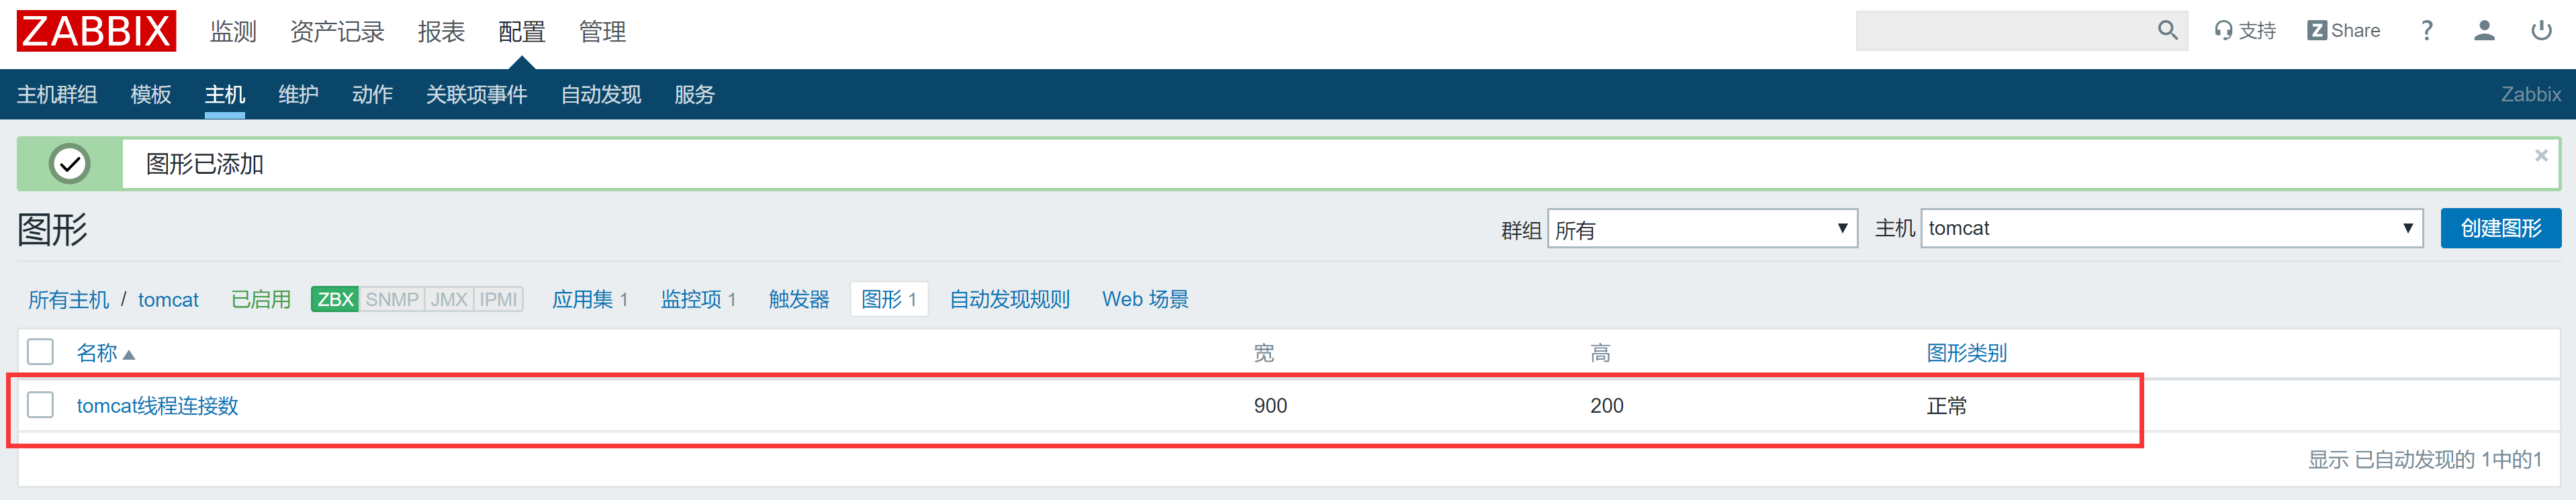Switch to the 自动发现规则 tab
Image resolution: width=2576 pixels, height=500 pixels.
[x=1009, y=300]
